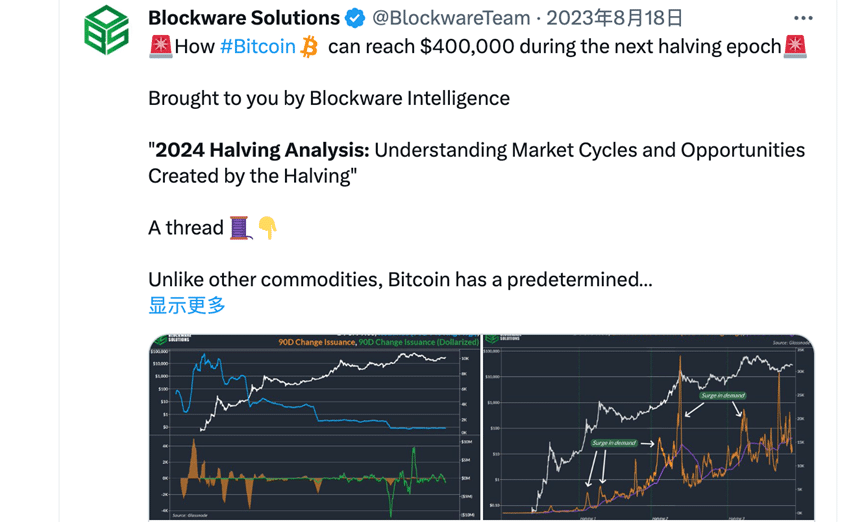The image size is (866, 522).
Task: Click the orange Bitcoin symbol icon
Action: 310,47
